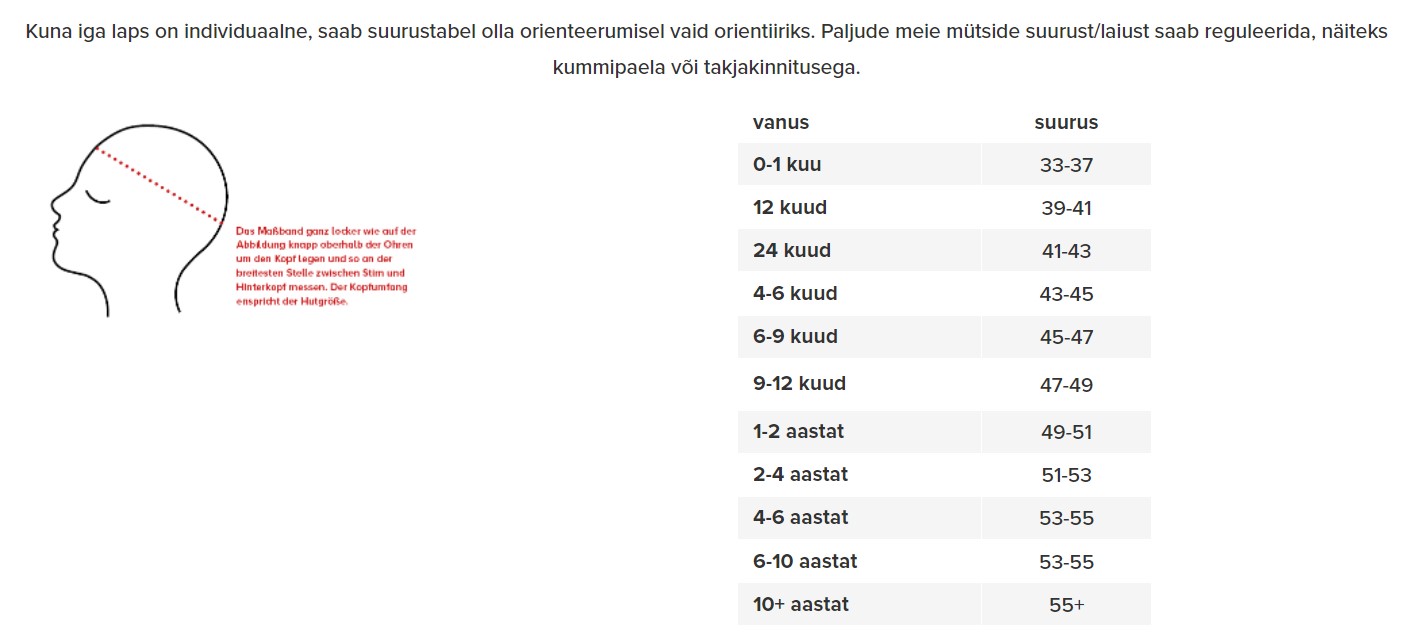Select the "0-1 kuu" age row
The height and width of the screenshot is (640, 1422).
tap(787, 165)
